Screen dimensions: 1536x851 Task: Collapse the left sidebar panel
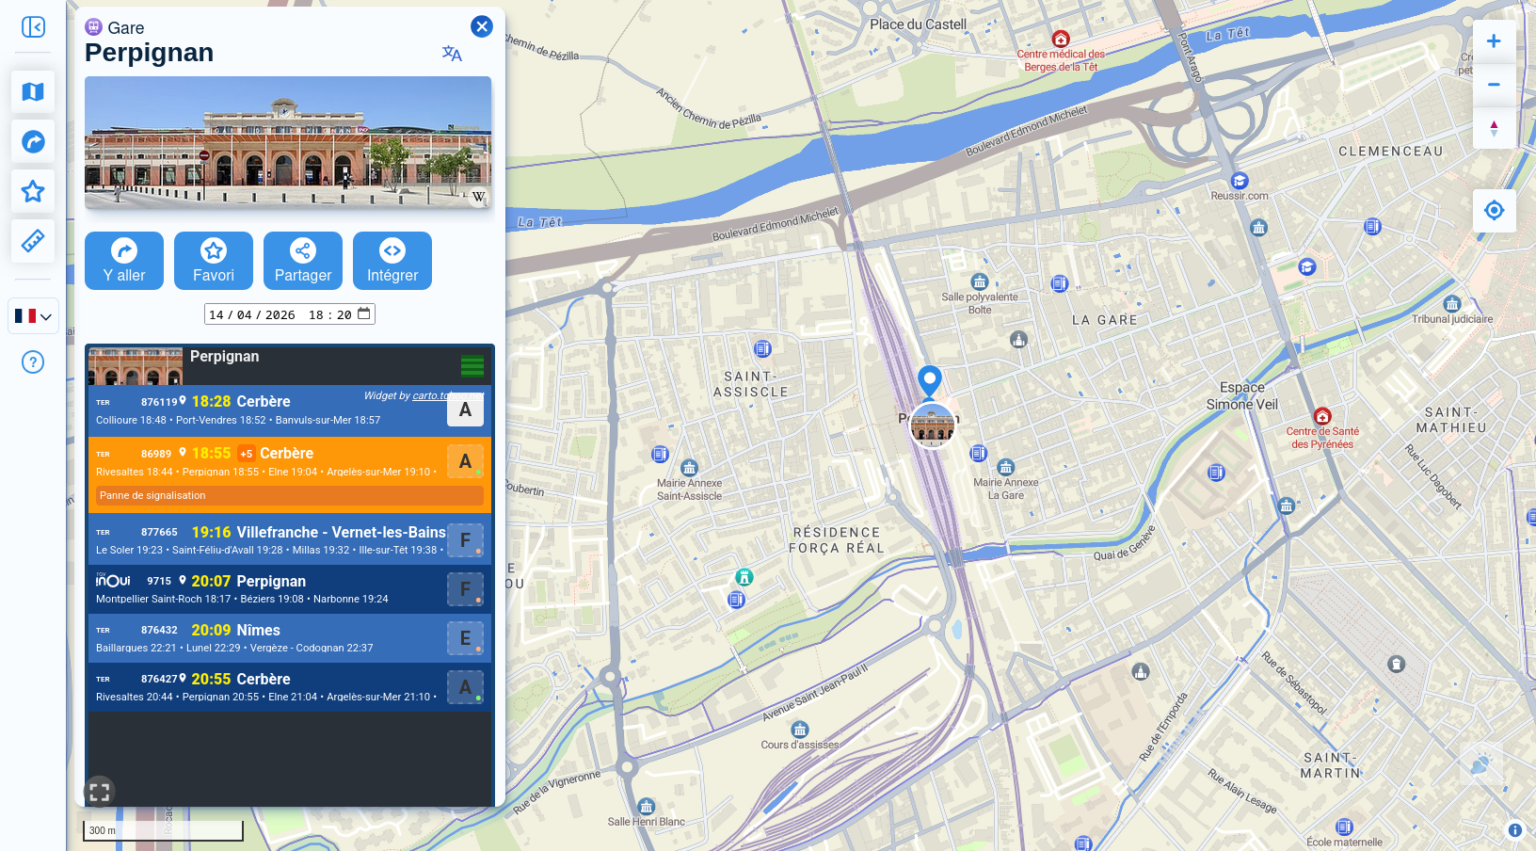pyautogui.click(x=33, y=27)
